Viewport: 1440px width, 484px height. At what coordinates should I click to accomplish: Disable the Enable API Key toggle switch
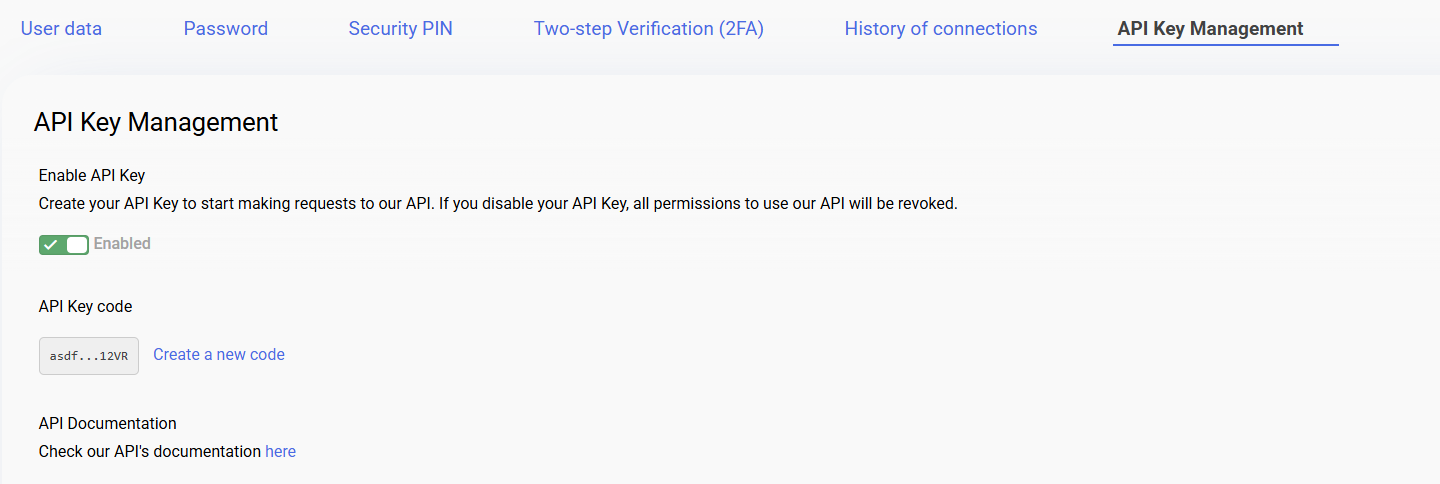point(64,244)
